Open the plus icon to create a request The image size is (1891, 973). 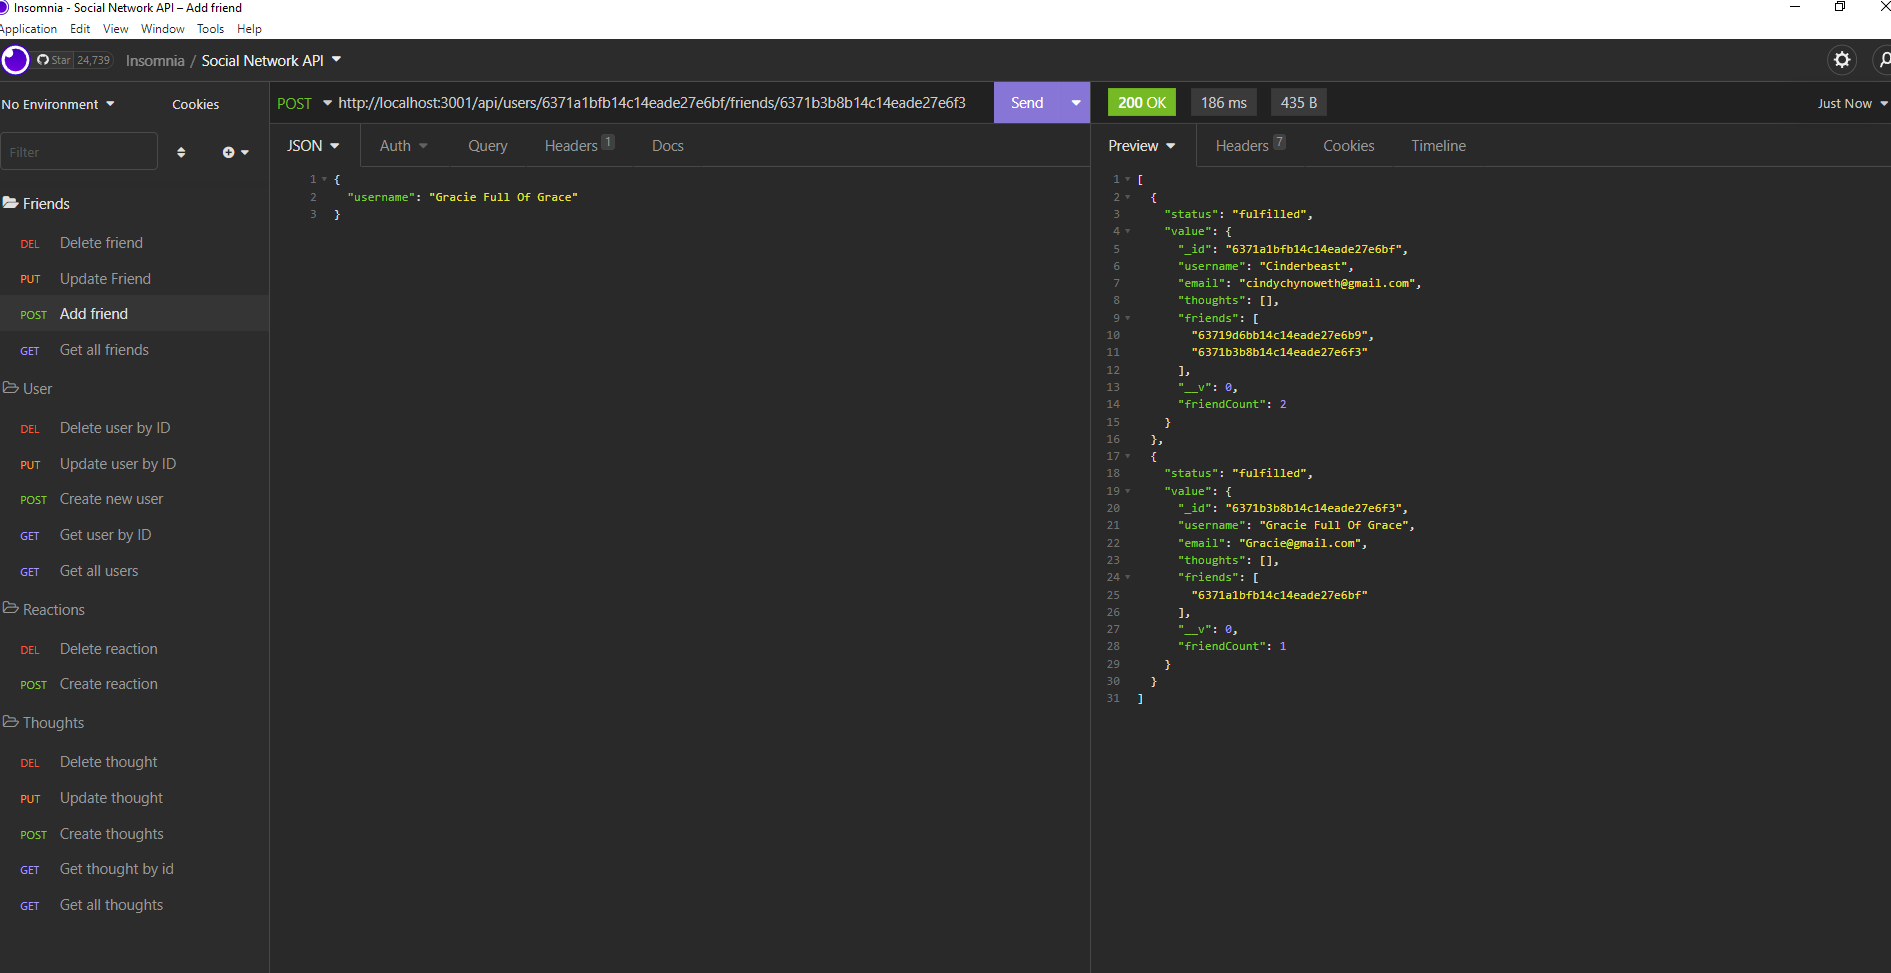(228, 152)
